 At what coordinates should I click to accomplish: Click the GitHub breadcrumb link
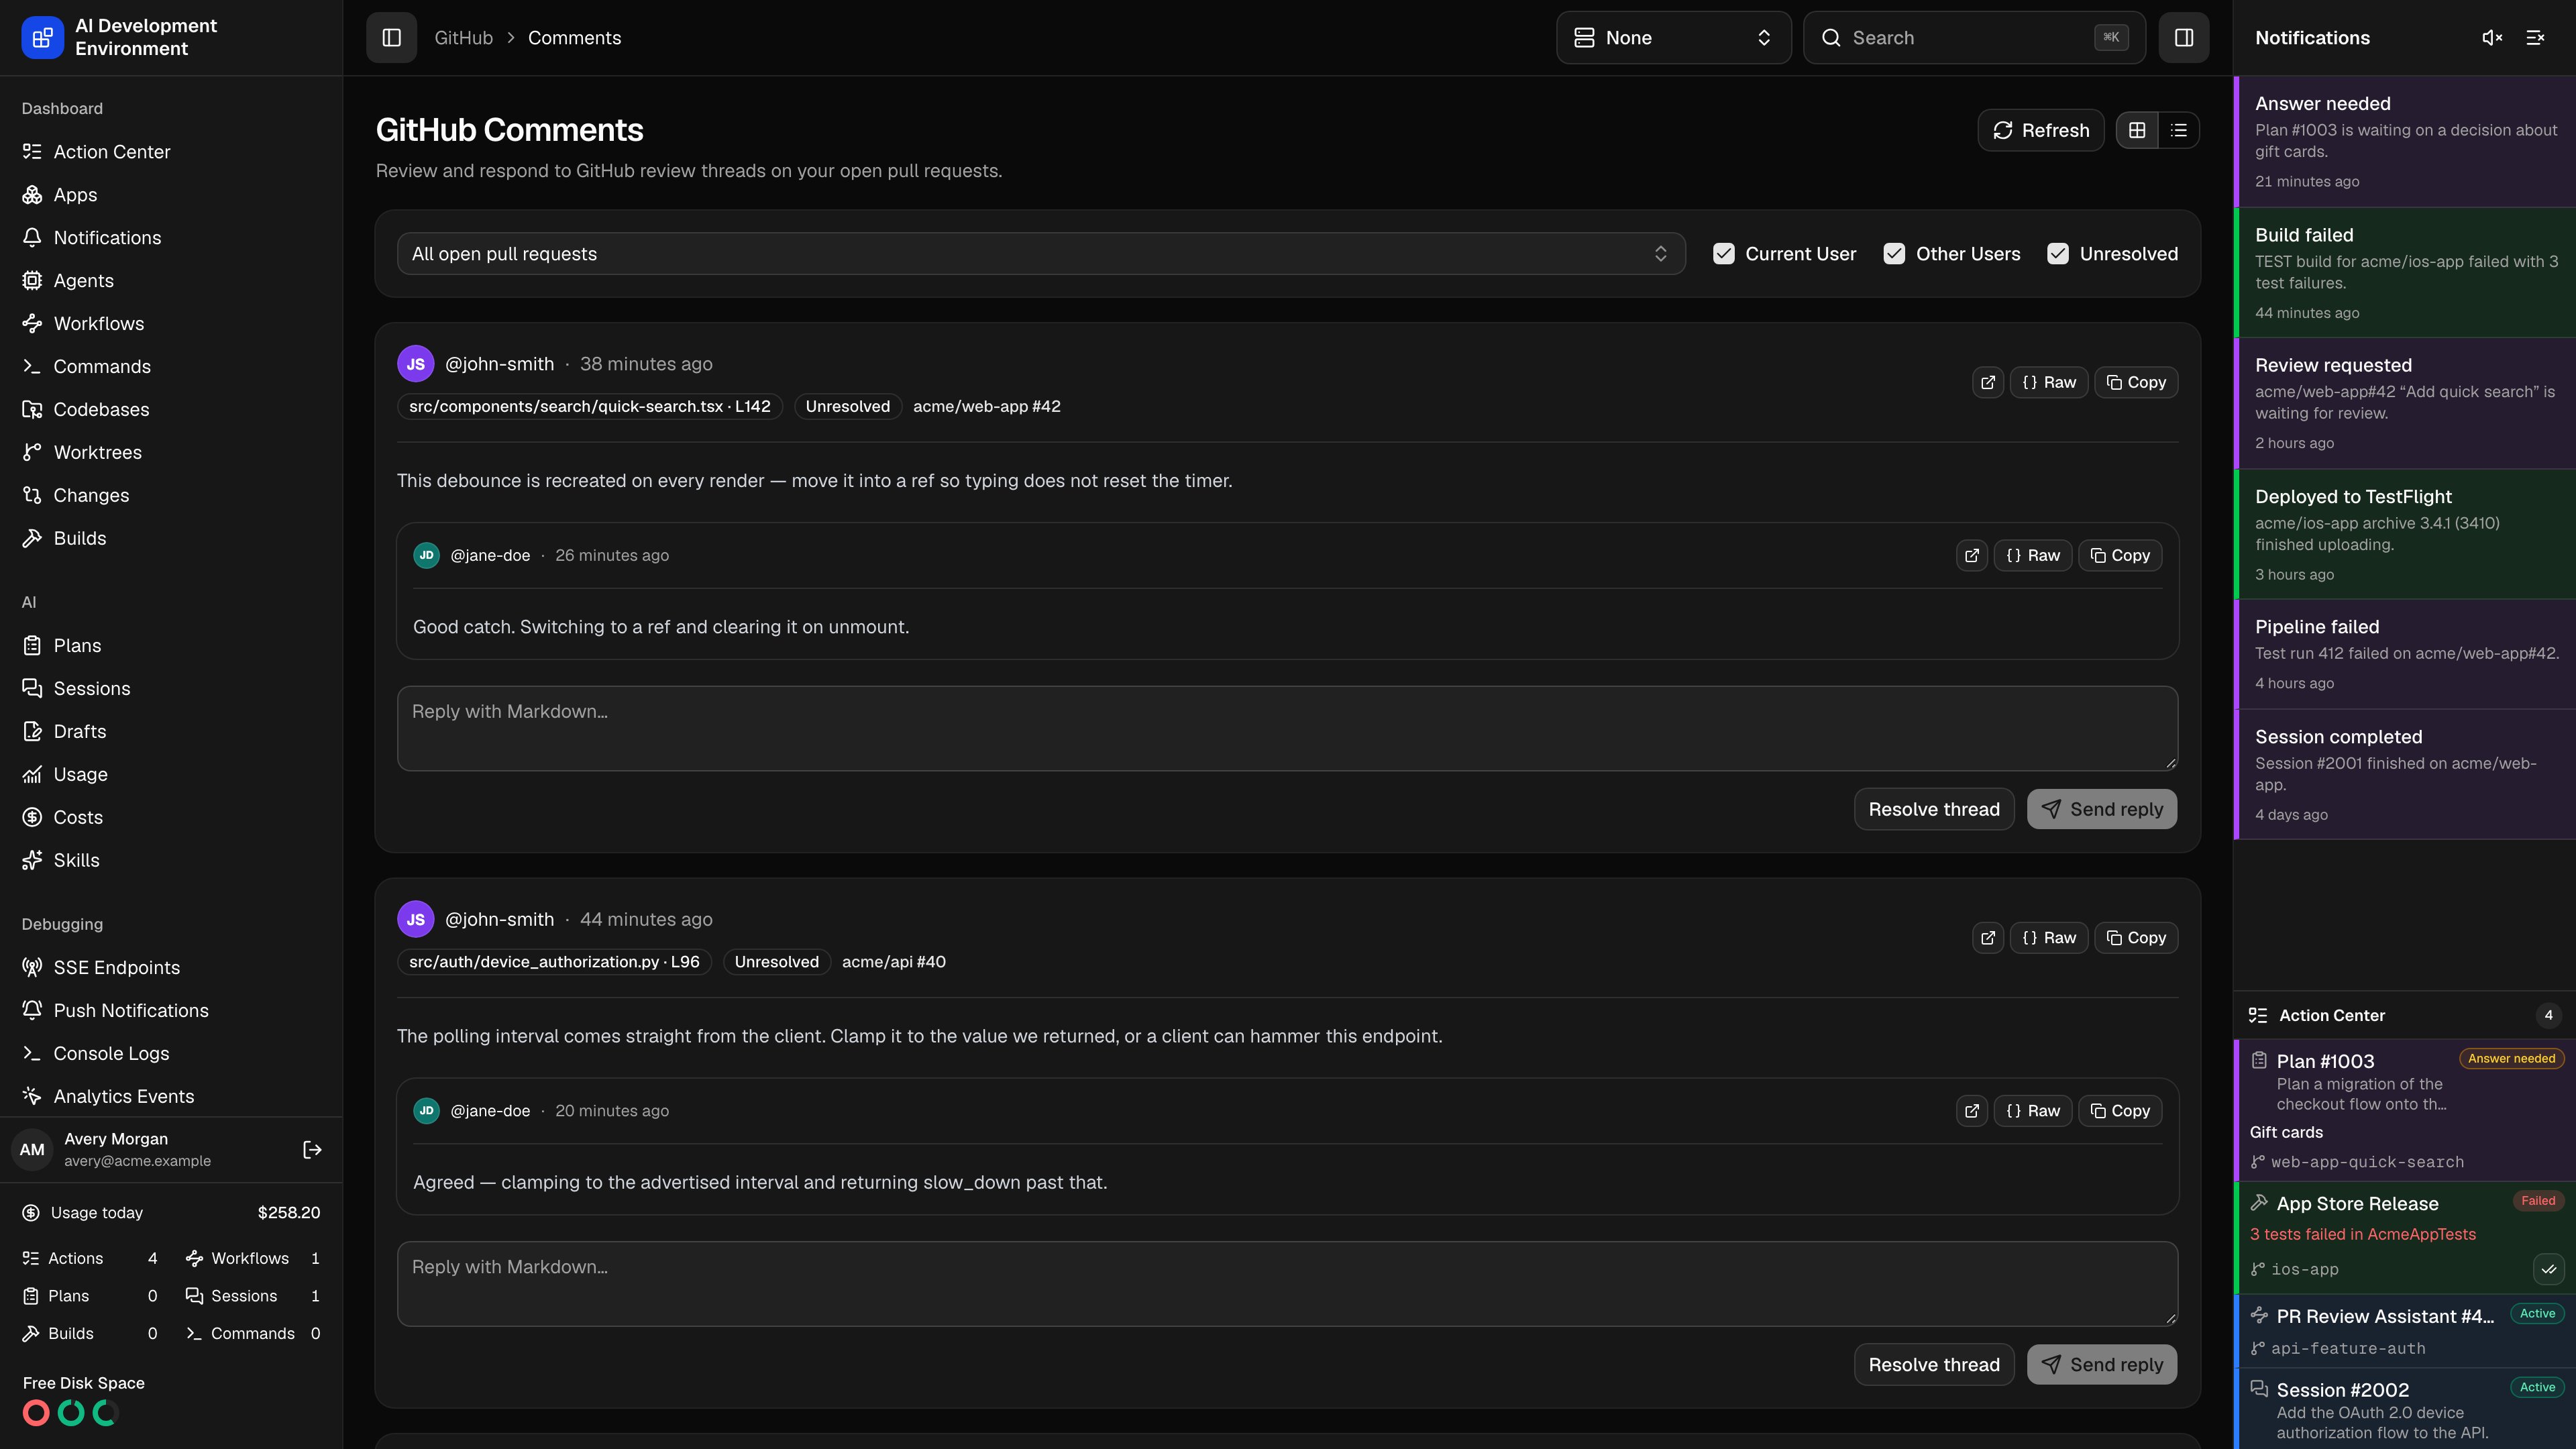click(463, 38)
